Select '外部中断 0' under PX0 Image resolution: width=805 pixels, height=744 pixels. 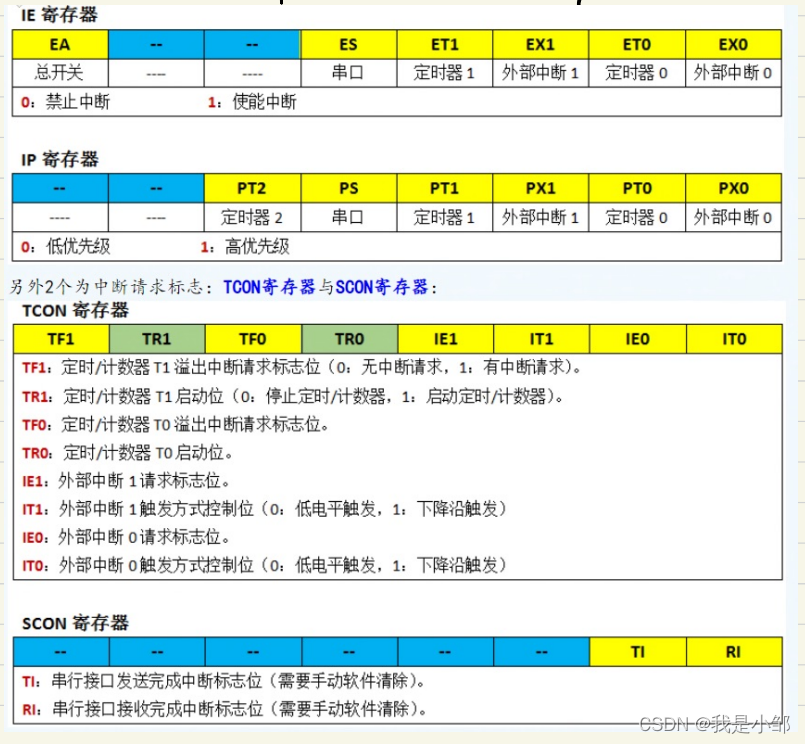coord(734,217)
